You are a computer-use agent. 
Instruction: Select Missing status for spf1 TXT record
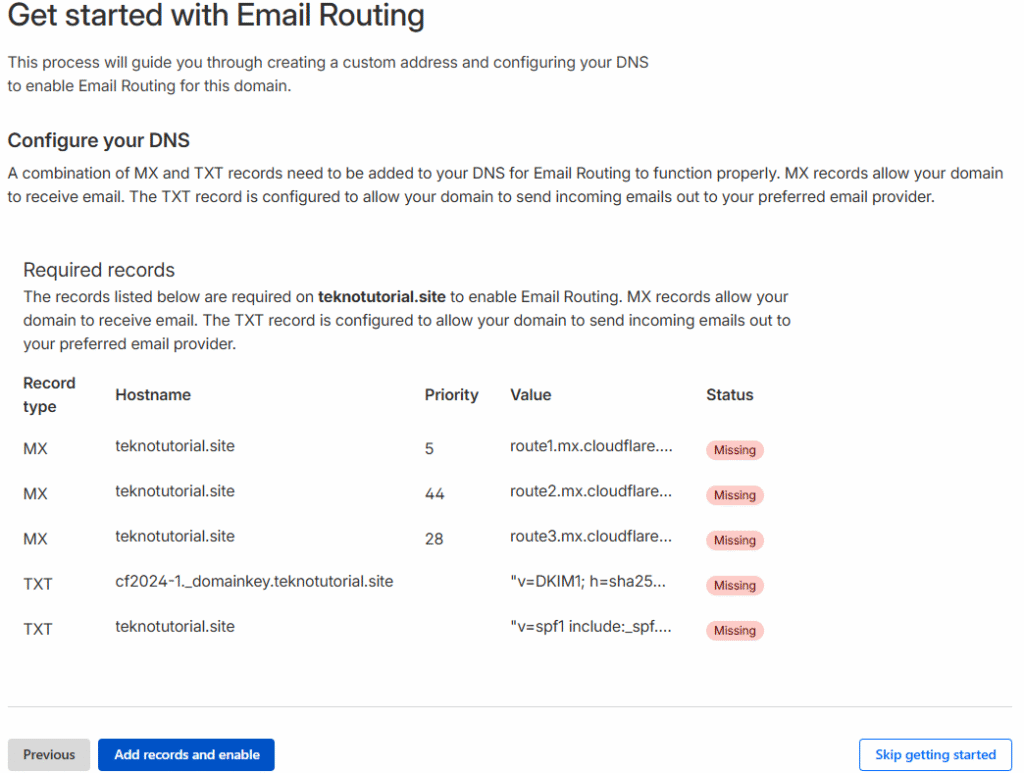coord(735,630)
